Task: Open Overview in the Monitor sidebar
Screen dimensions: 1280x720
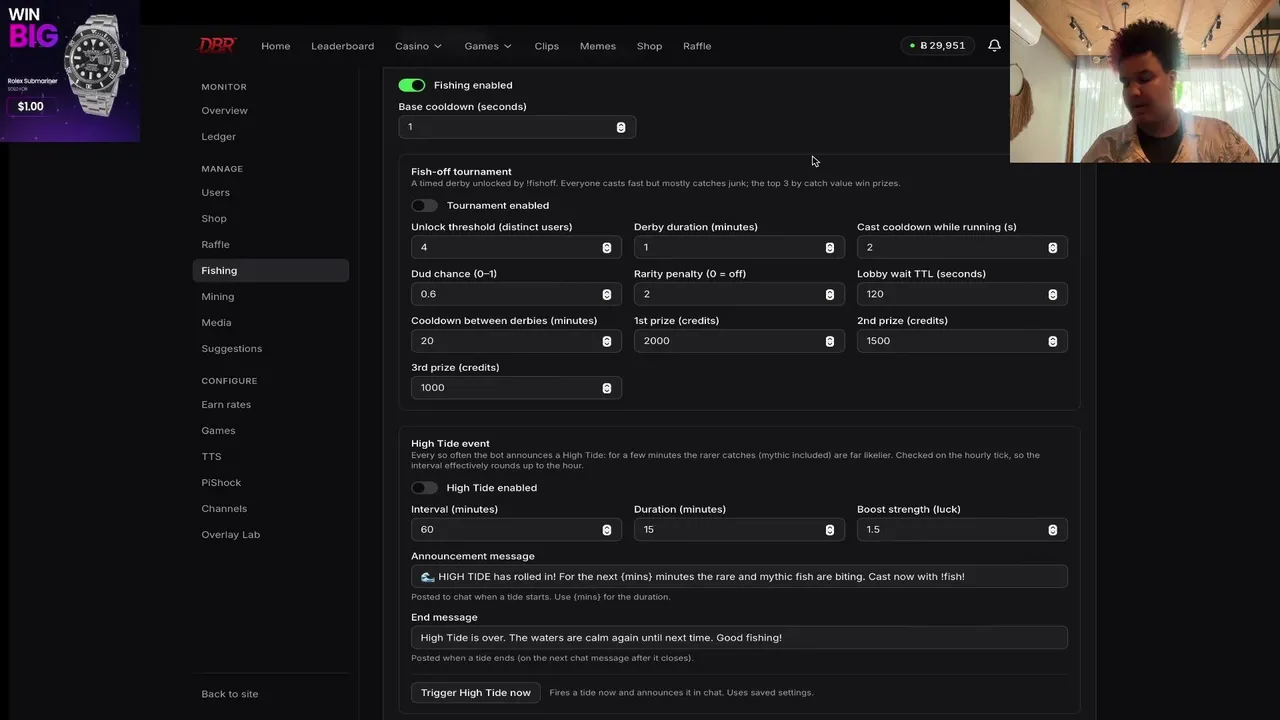Action: (224, 110)
